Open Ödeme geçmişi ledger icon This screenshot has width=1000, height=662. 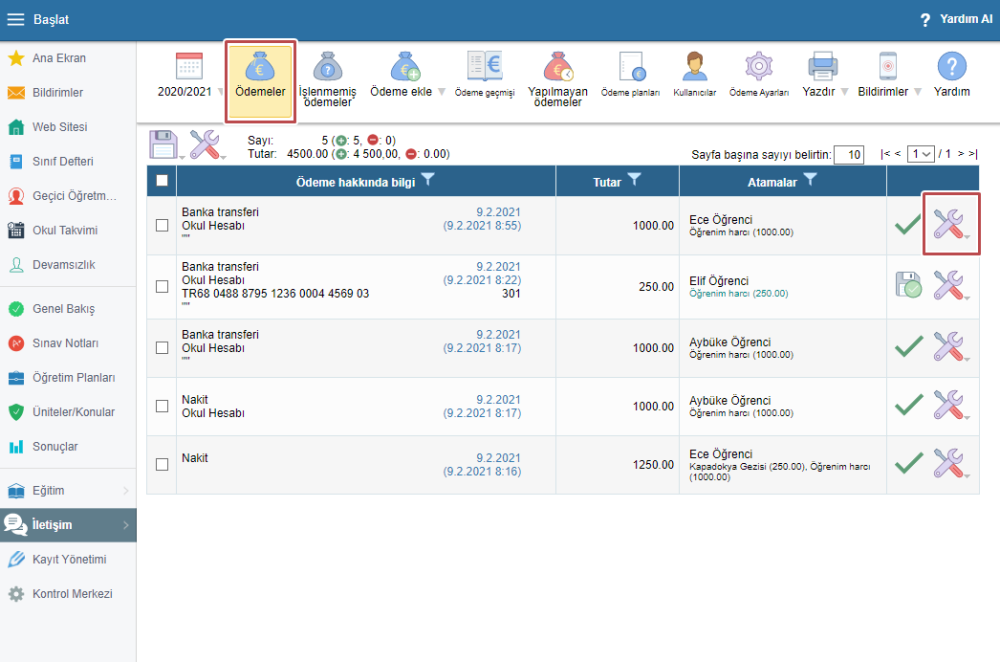[485, 66]
